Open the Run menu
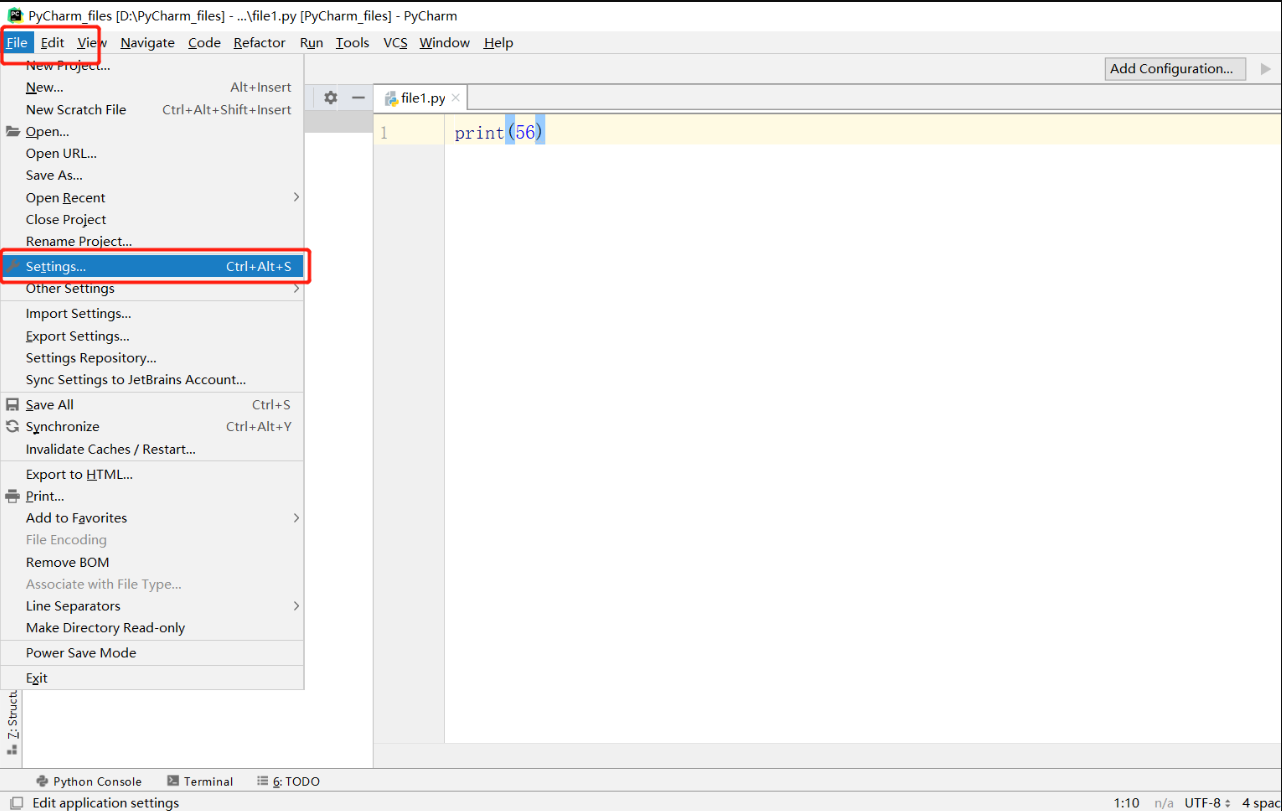The height and width of the screenshot is (811, 1282). pyautogui.click(x=311, y=42)
